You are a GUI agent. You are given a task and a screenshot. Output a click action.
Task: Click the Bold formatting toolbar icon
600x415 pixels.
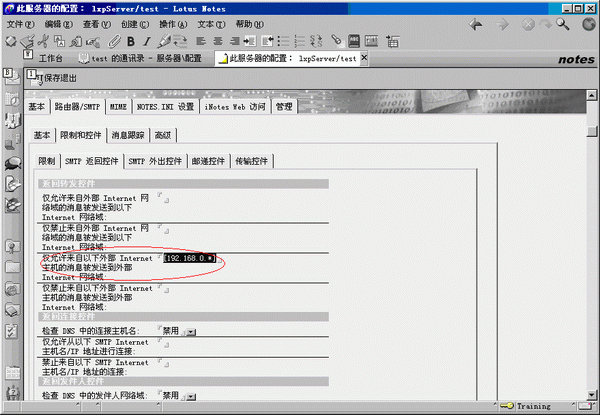click(132, 41)
